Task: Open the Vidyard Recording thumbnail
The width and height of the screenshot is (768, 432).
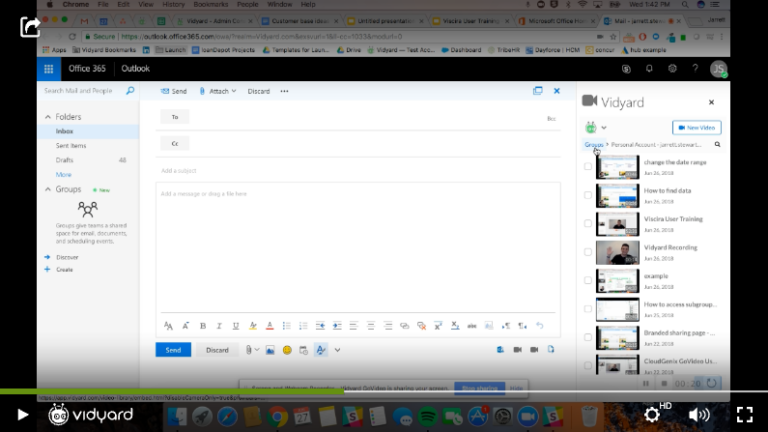Action: tap(618, 252)
